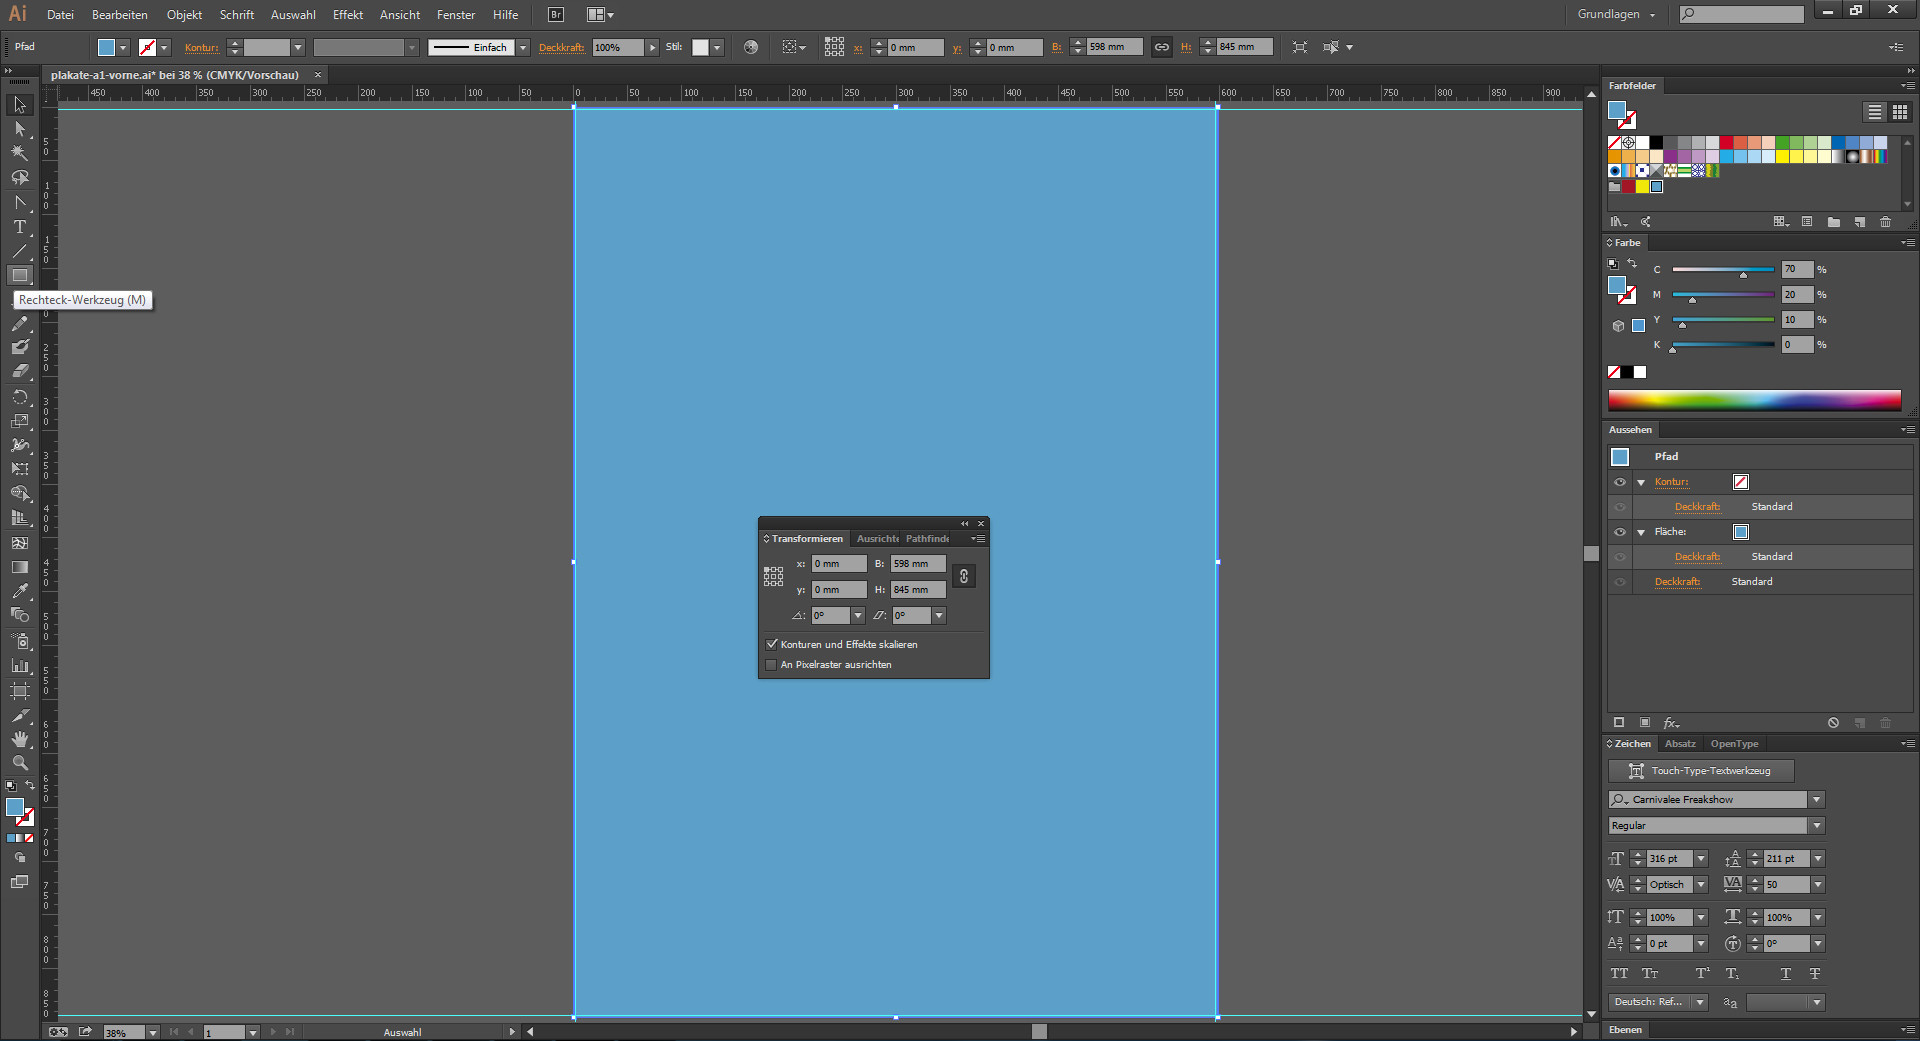Select the Column Graph tool
Image resolution: width=1920 pixels, height=1041 pixels.
tap(19, 665)
